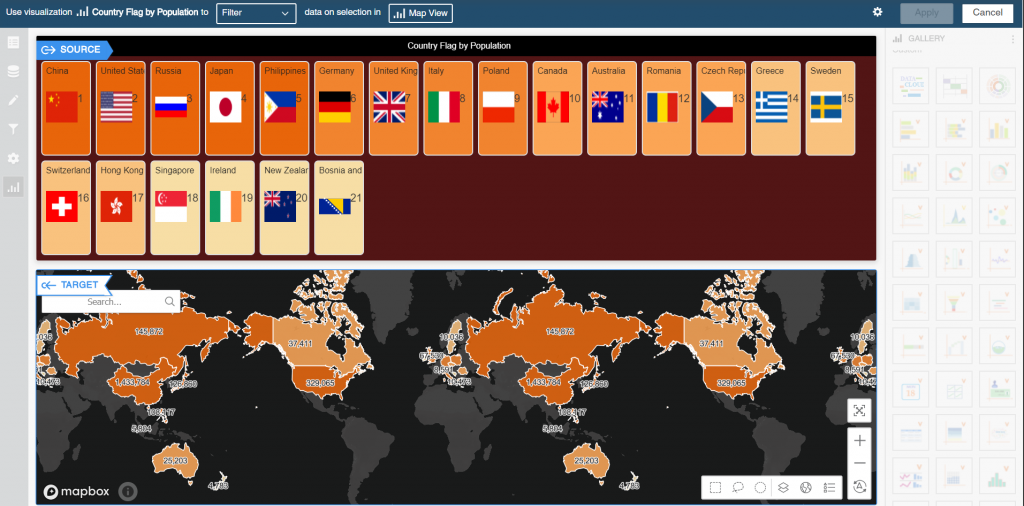Pick the sunburst ring chart in gallery
The height and width of the screenshot is (506, 1024).
(x=997, y=86)
